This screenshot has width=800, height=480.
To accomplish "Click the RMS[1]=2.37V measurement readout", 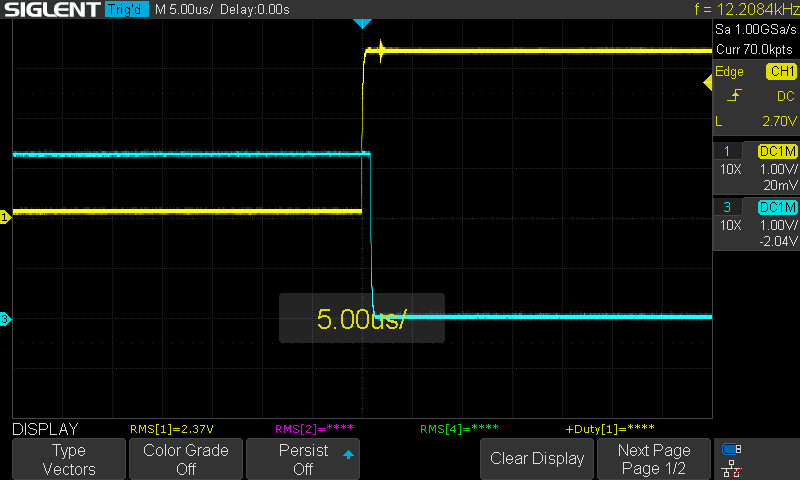I will click(170, 429).
